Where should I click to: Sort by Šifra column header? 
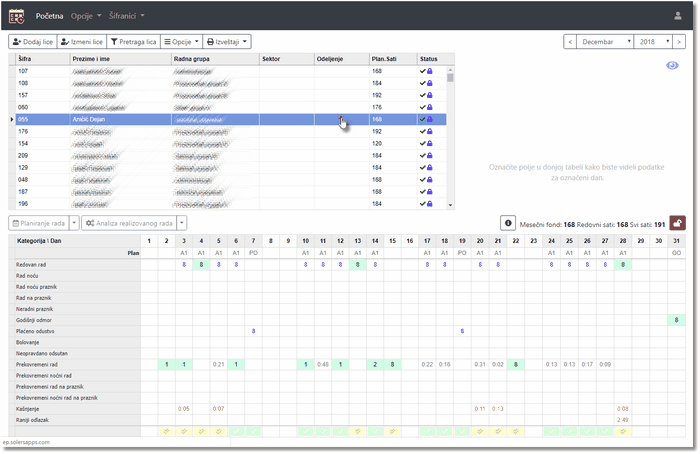[43, 59]
